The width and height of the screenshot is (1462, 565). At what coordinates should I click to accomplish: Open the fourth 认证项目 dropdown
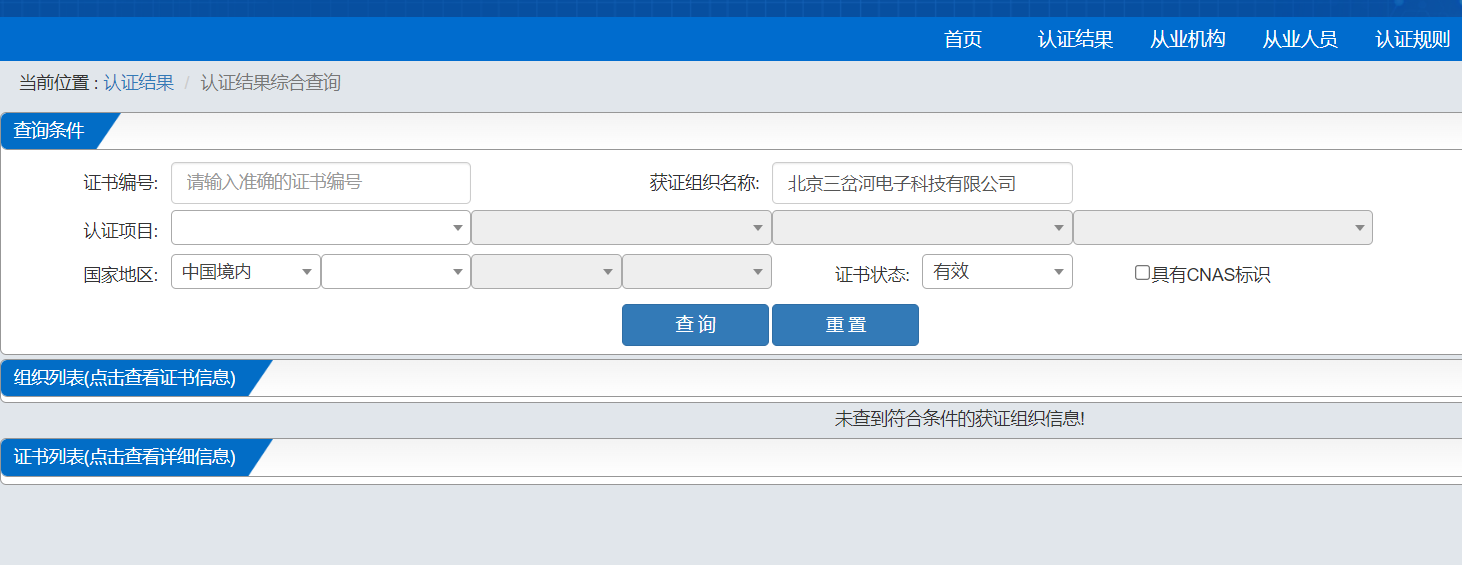tap(1223, 228)
